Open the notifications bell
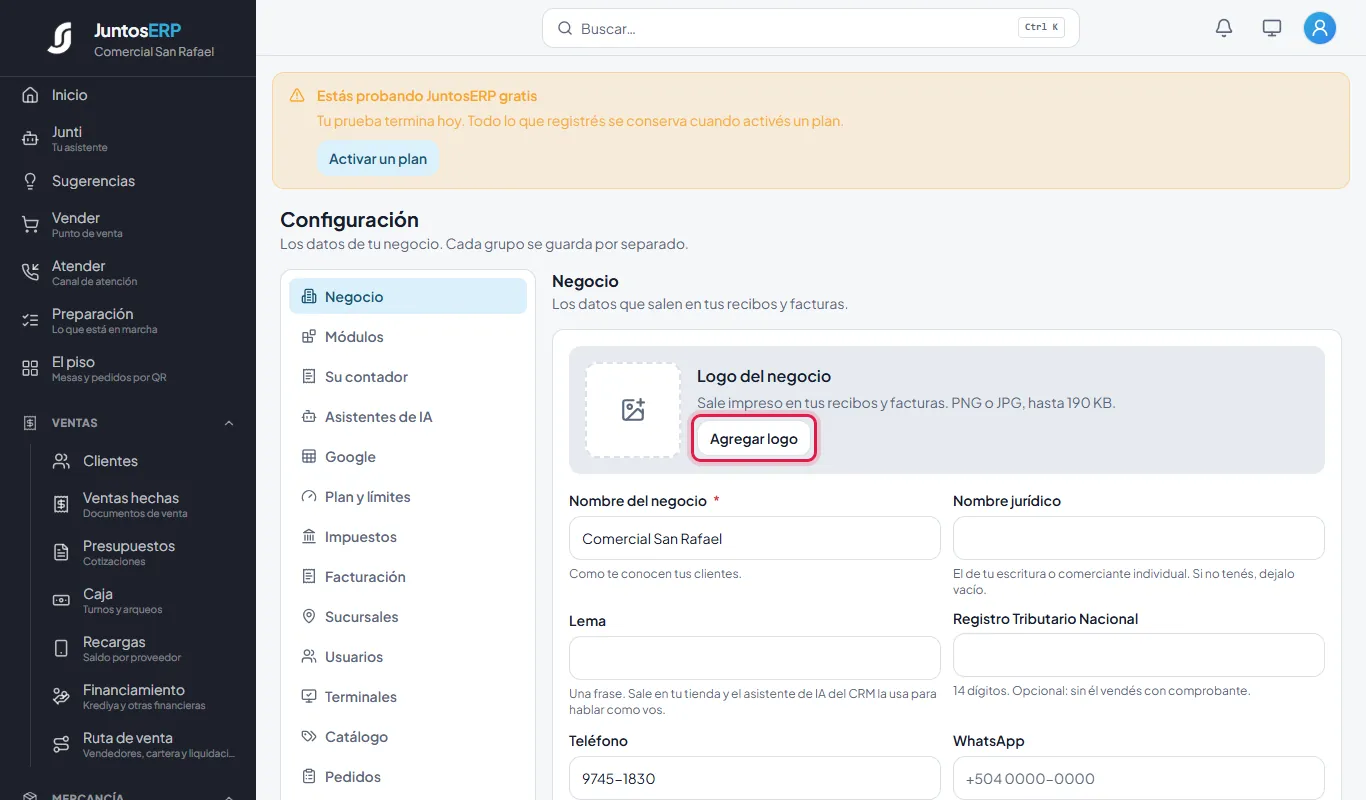The image size is (1366, 800). (x=1224, y=28)
